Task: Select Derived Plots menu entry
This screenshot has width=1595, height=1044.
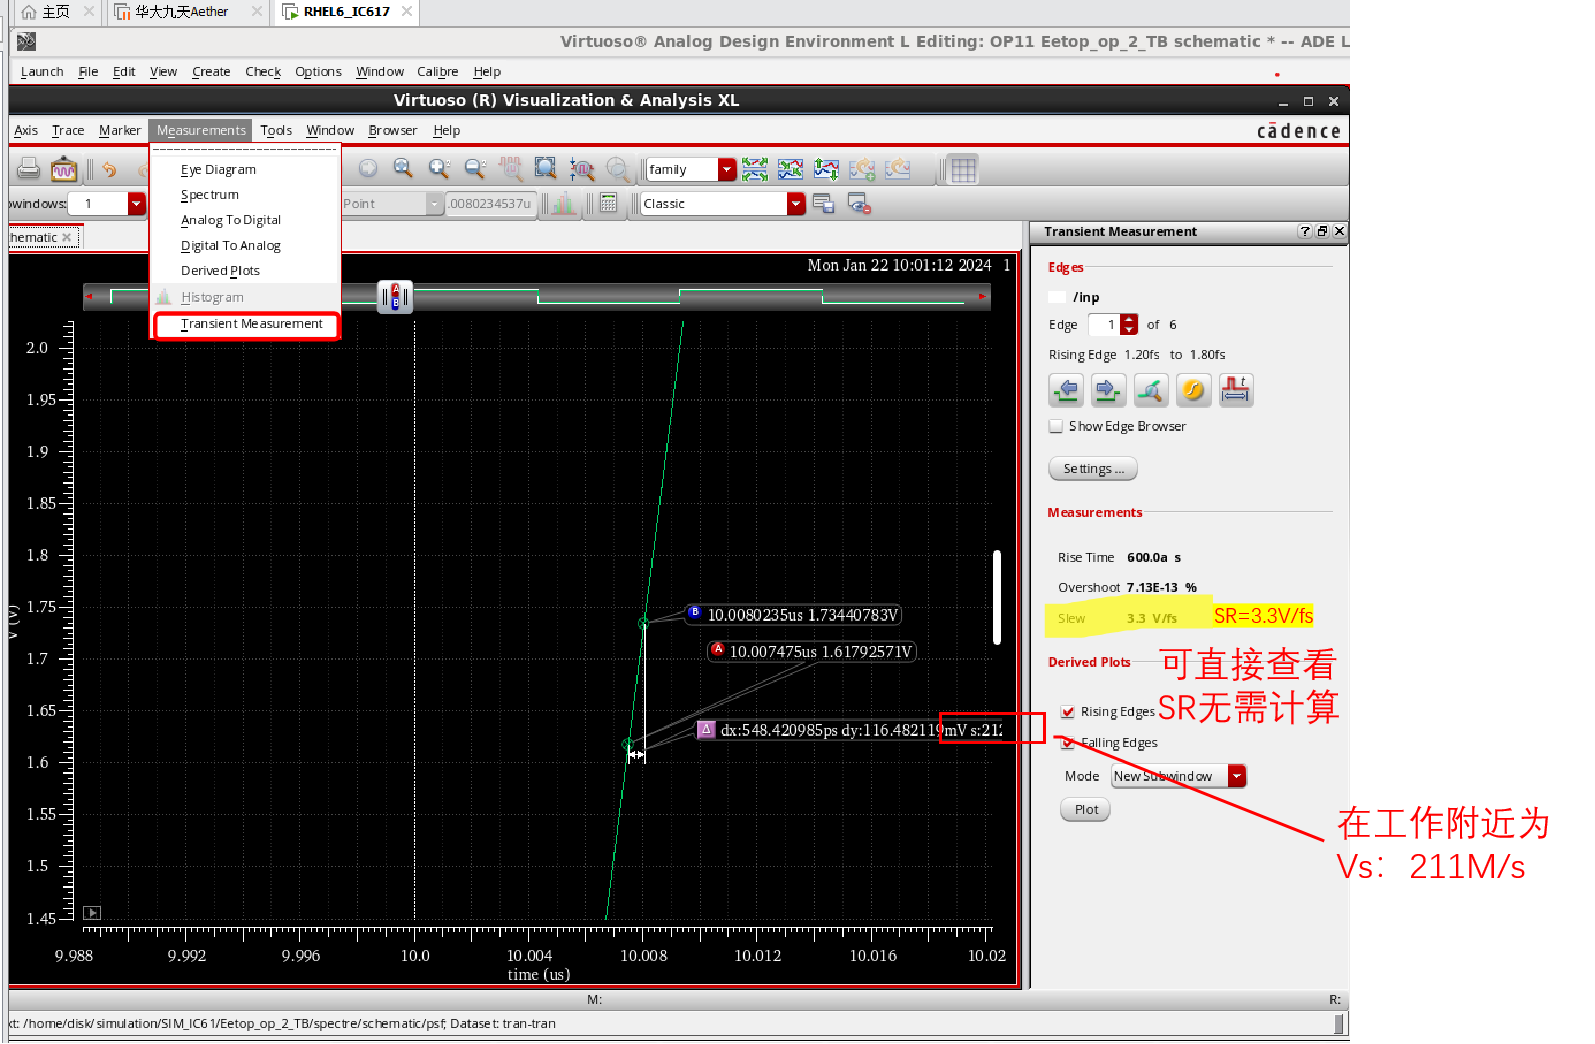Action: pyautogui.click(x=220, y=271)
